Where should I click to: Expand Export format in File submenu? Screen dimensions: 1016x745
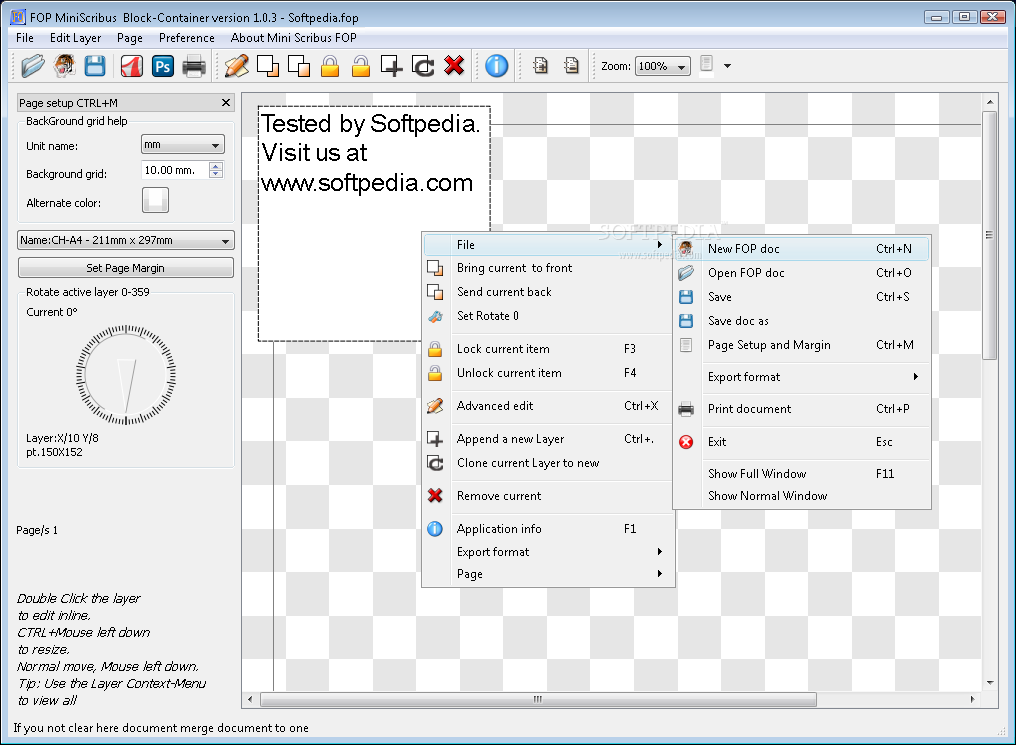[802, 377]
